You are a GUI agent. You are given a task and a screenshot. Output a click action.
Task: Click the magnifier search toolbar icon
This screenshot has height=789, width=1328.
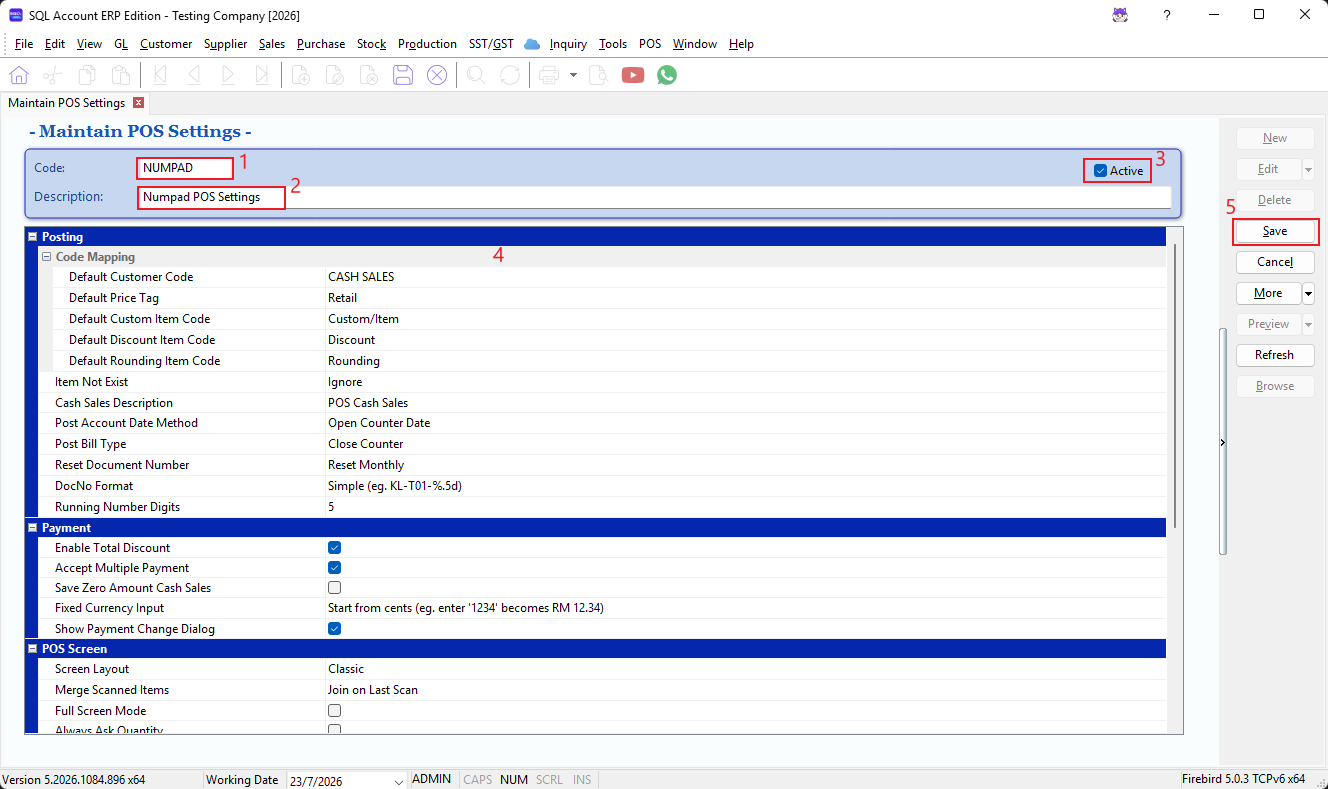click(x=476, y=75)
